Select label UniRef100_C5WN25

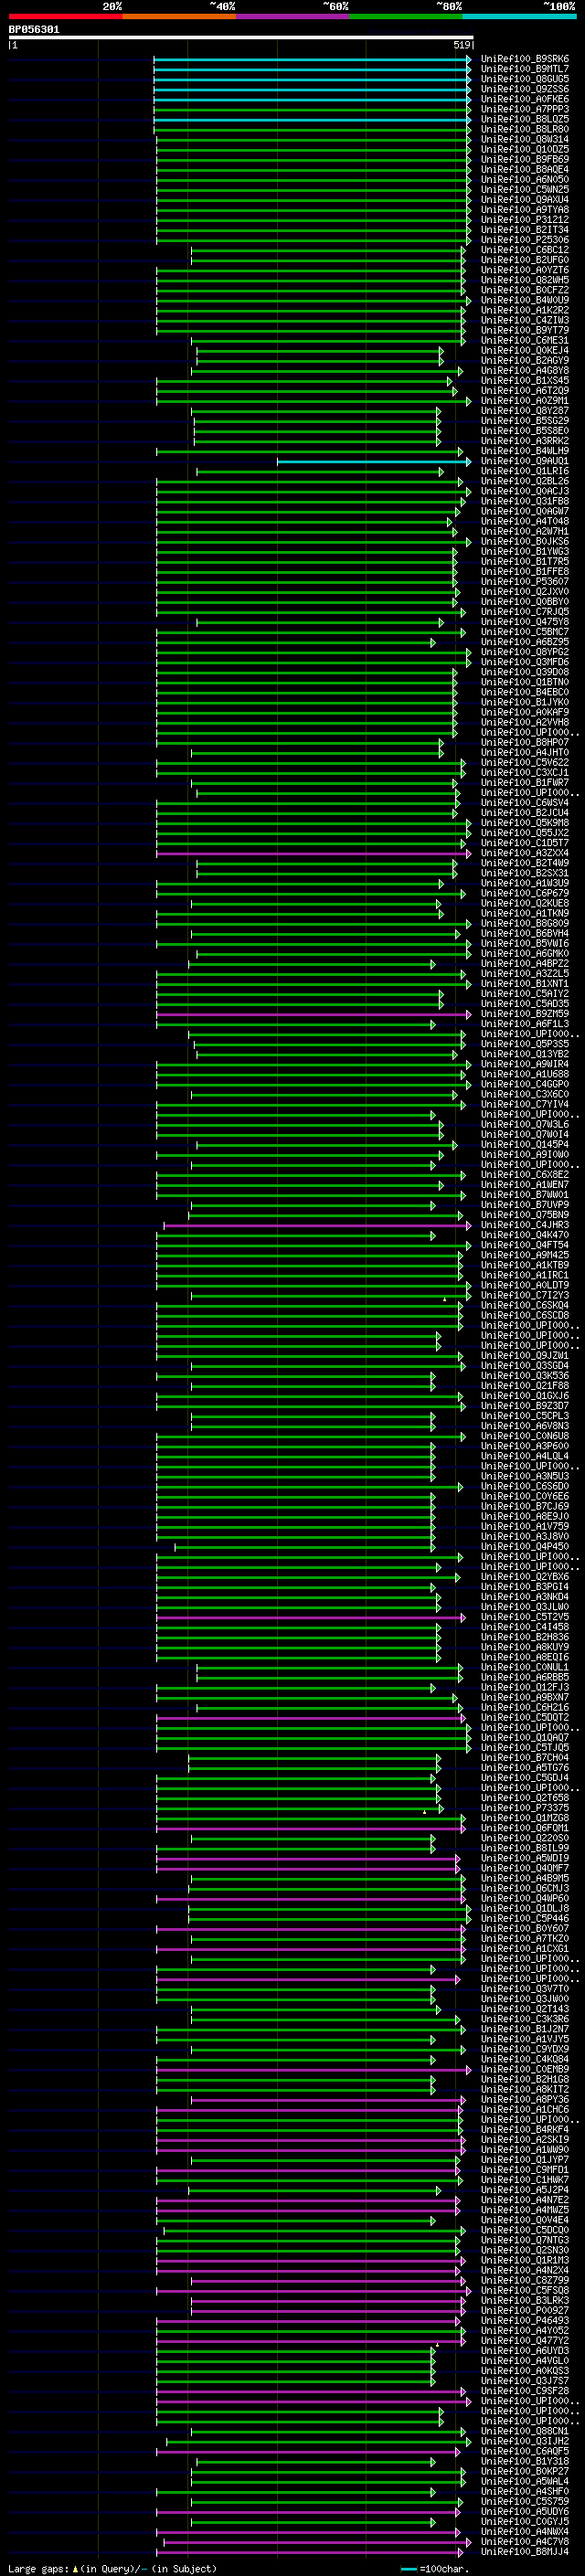(525, 189)
